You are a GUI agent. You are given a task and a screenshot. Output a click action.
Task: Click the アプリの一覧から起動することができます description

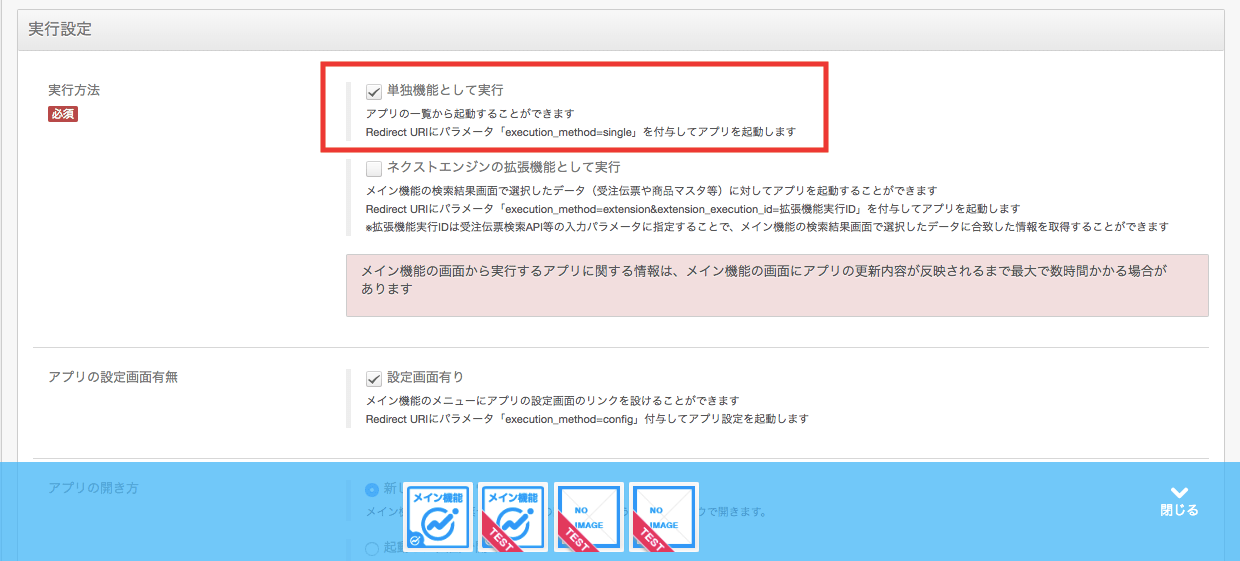[x=470, y=114]
